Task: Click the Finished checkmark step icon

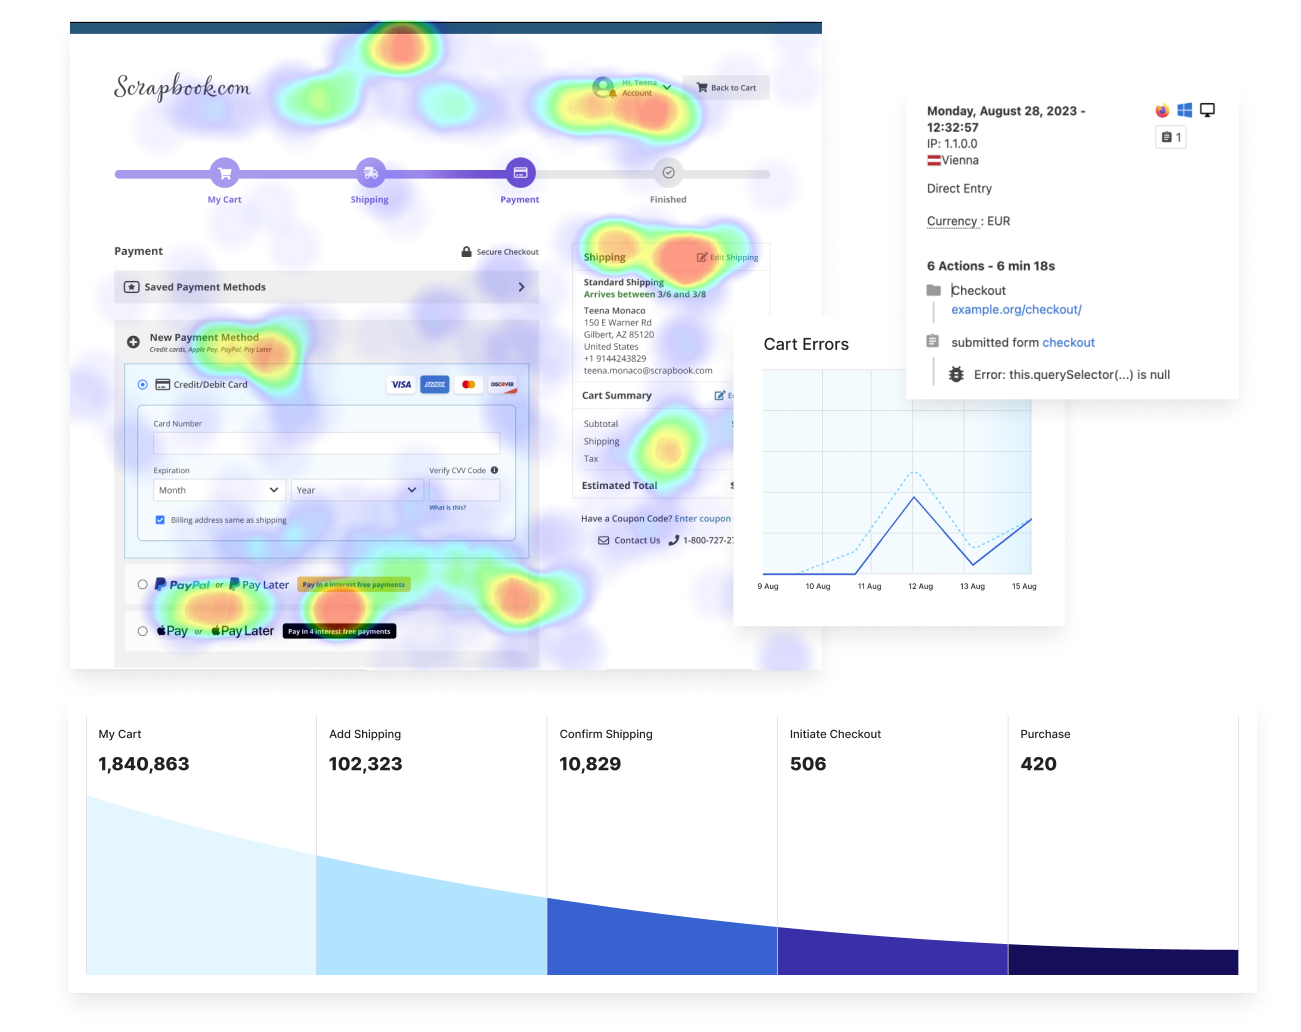Action: pyautogui.click(x=668, y=173)
